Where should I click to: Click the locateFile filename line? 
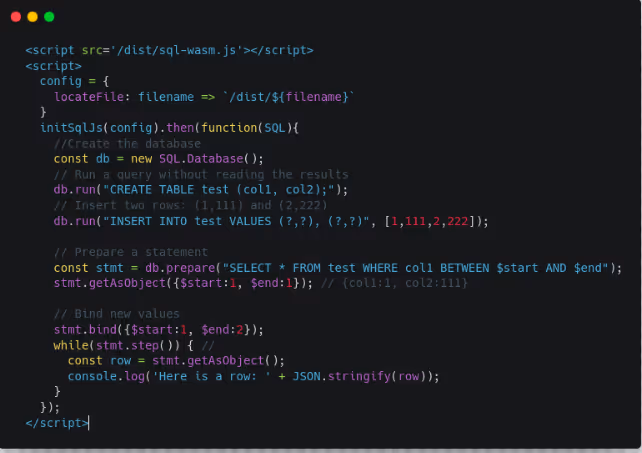pos(204,97)
